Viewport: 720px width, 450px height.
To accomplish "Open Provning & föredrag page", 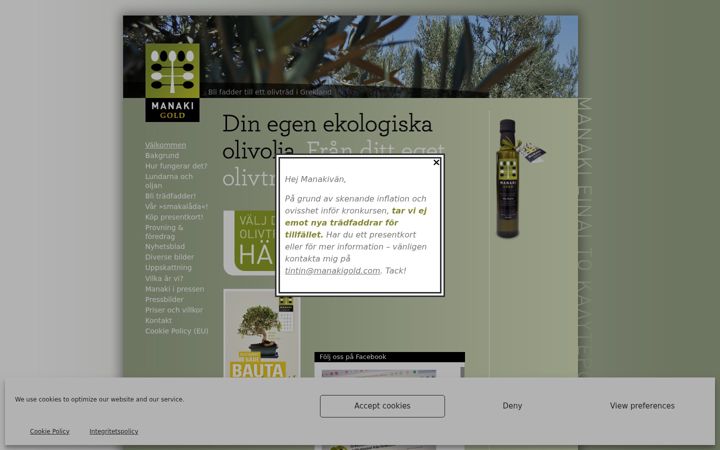I will point(164,232).
